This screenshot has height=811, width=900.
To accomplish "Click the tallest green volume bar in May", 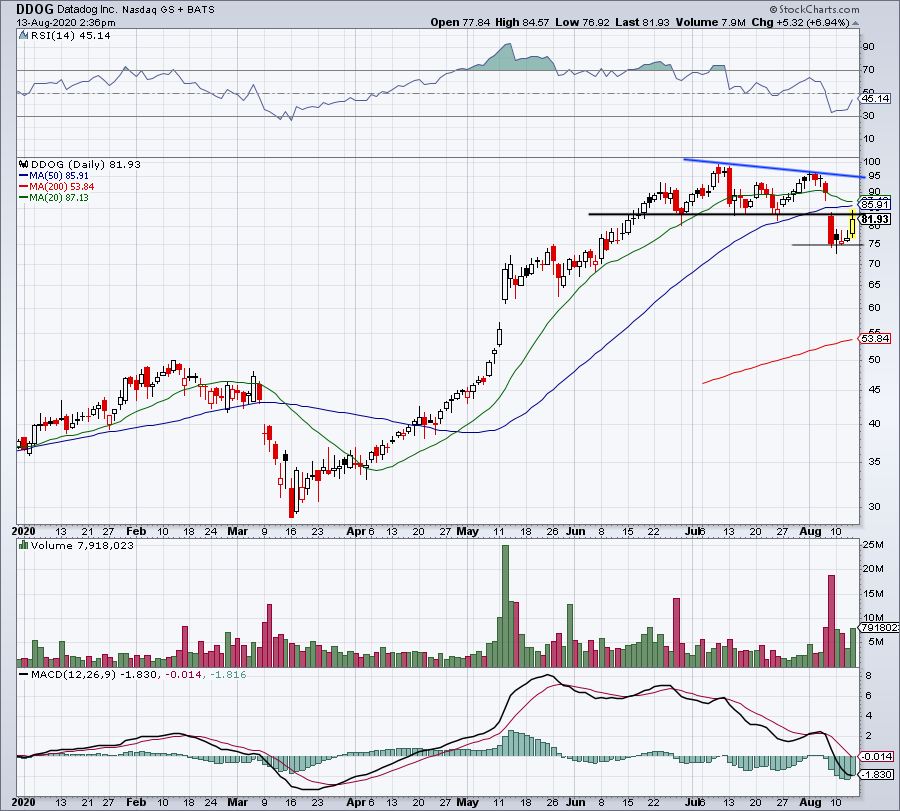I will 505,606.
